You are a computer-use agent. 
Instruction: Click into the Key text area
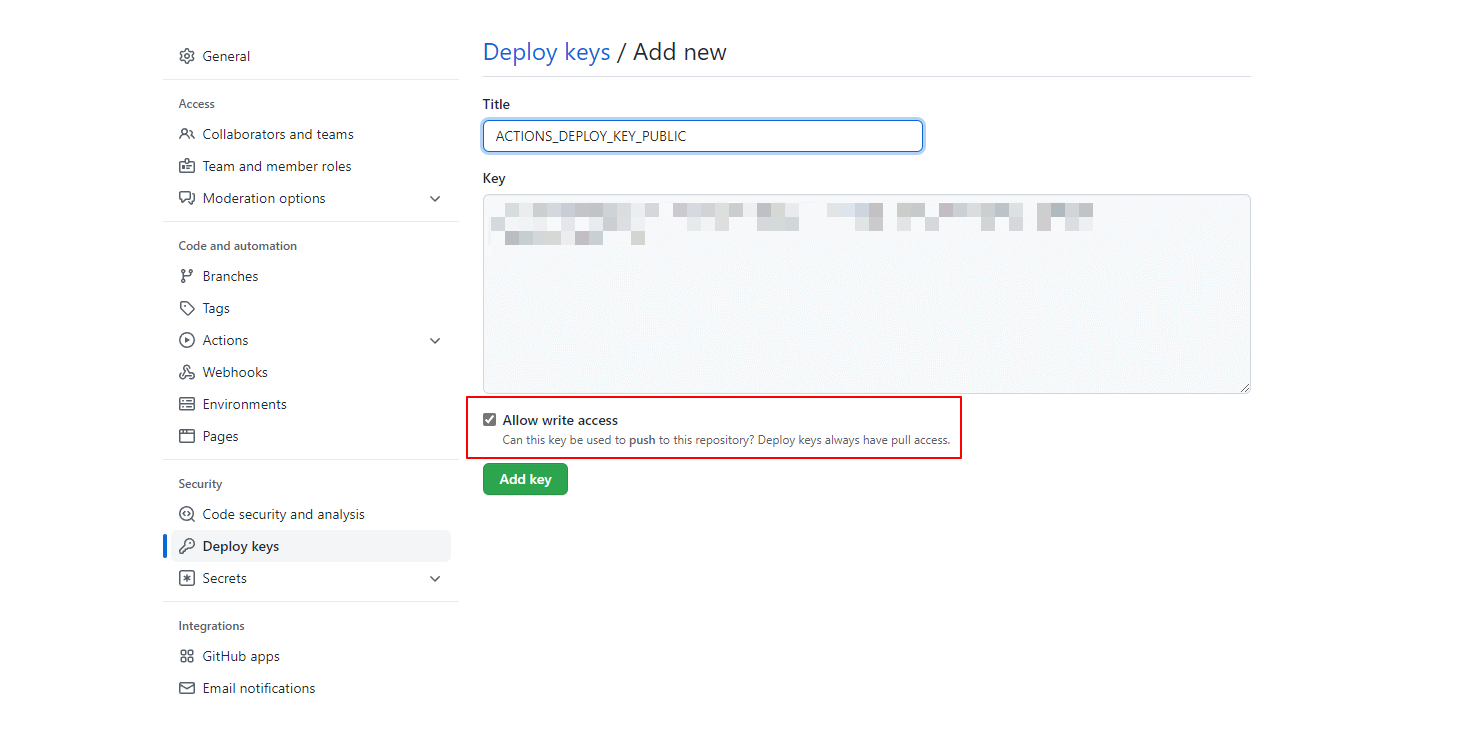point(866,310)
